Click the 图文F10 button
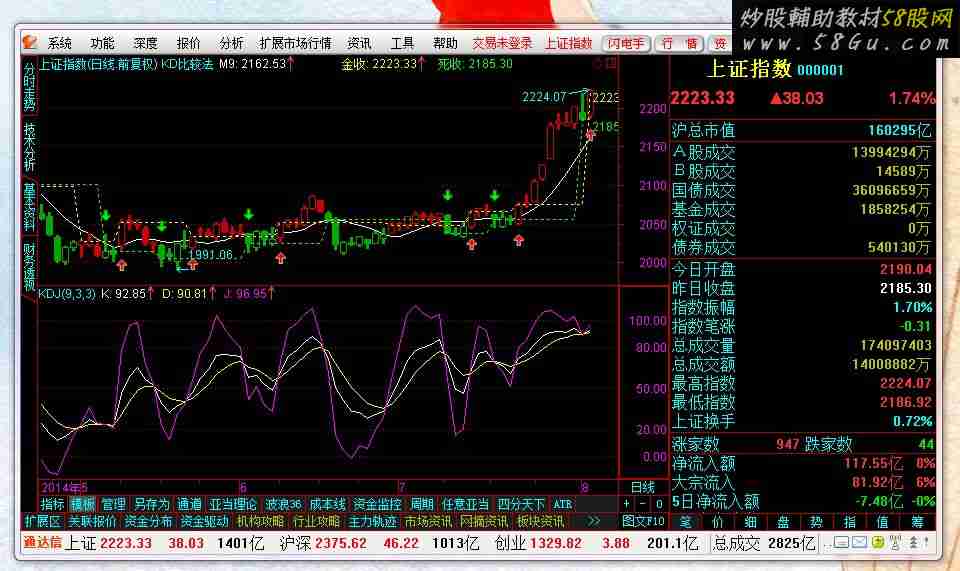 coord(643,521)
